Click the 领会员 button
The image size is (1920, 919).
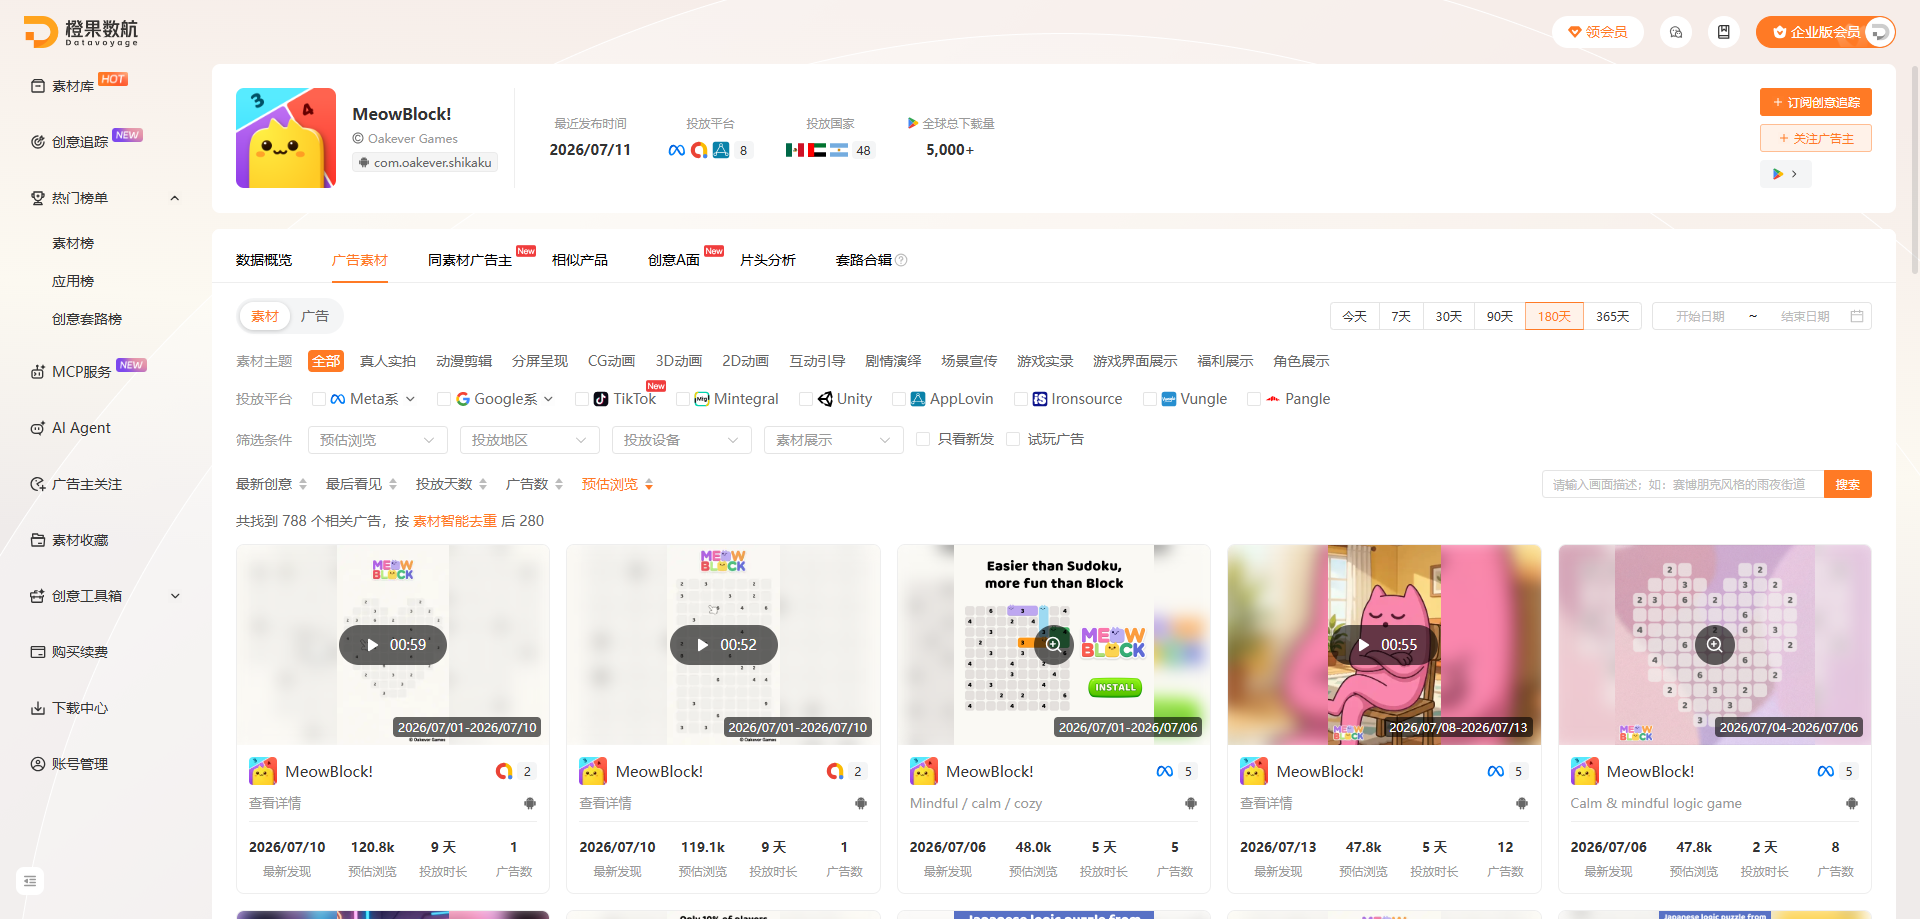pos(1598,32)
